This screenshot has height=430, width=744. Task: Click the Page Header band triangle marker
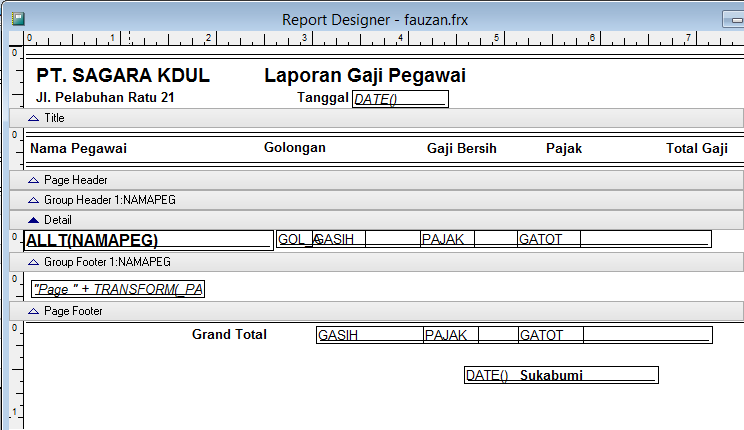point(33,180)
